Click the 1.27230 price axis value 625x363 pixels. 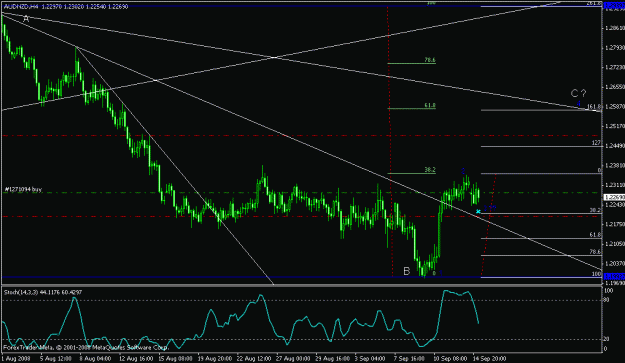click(614, 67)
